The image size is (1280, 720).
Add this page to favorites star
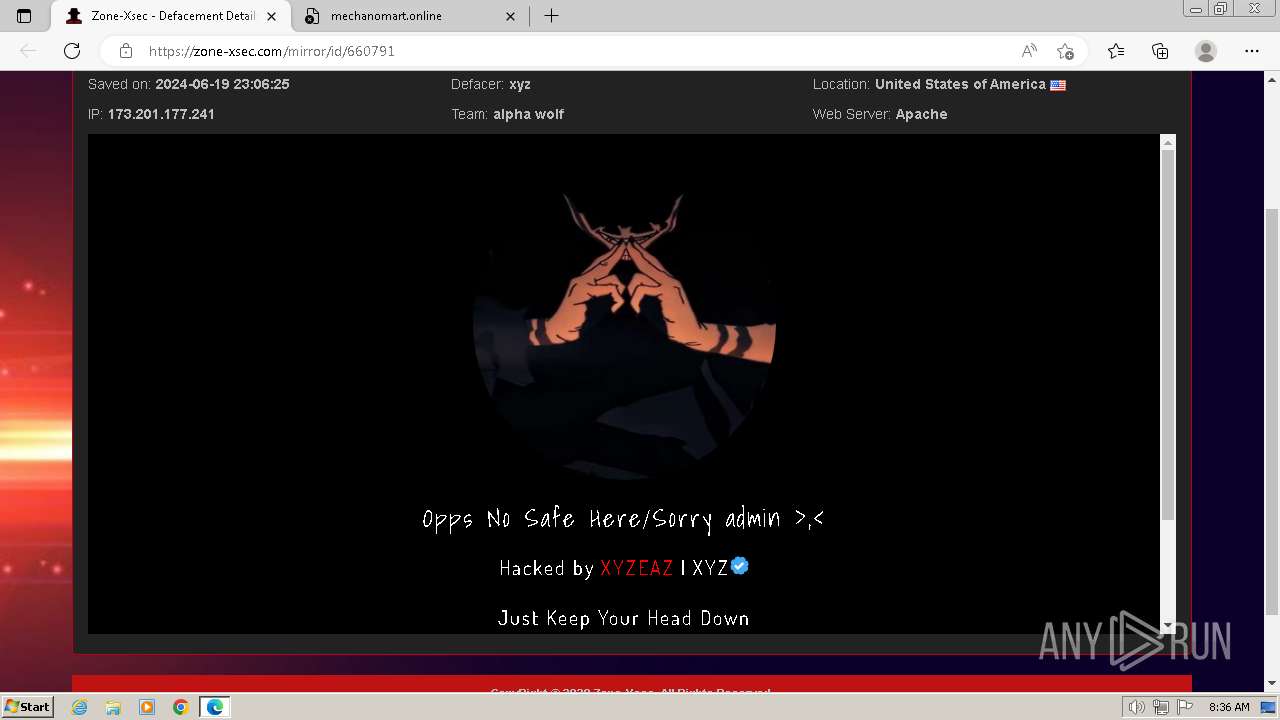tap(1065, 51)
